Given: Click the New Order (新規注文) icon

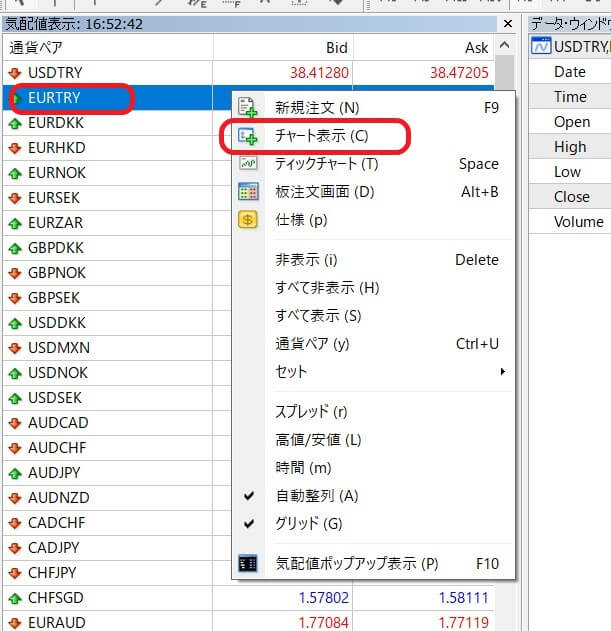Looking at the screenshot, I should [248, 108].
